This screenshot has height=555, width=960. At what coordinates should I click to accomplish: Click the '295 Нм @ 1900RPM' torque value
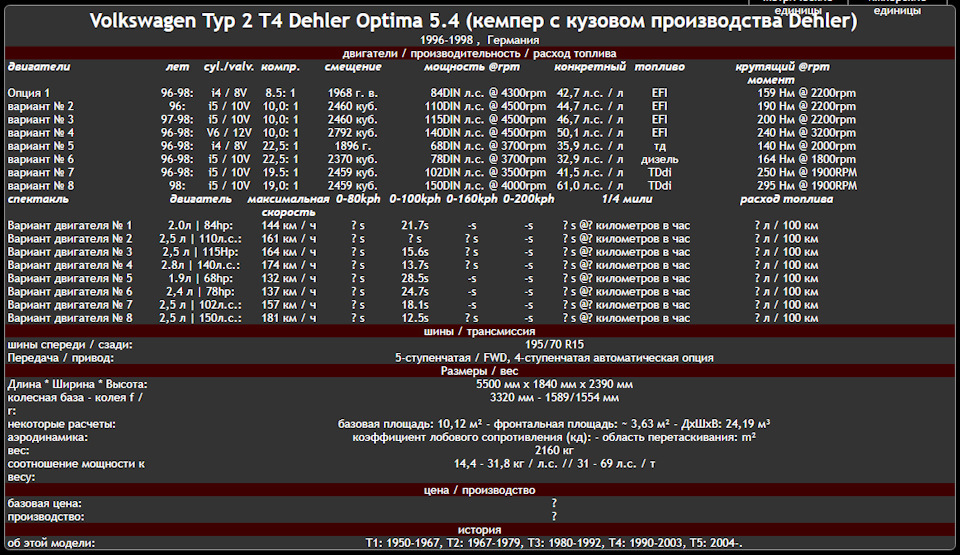(x=807, y=186)
